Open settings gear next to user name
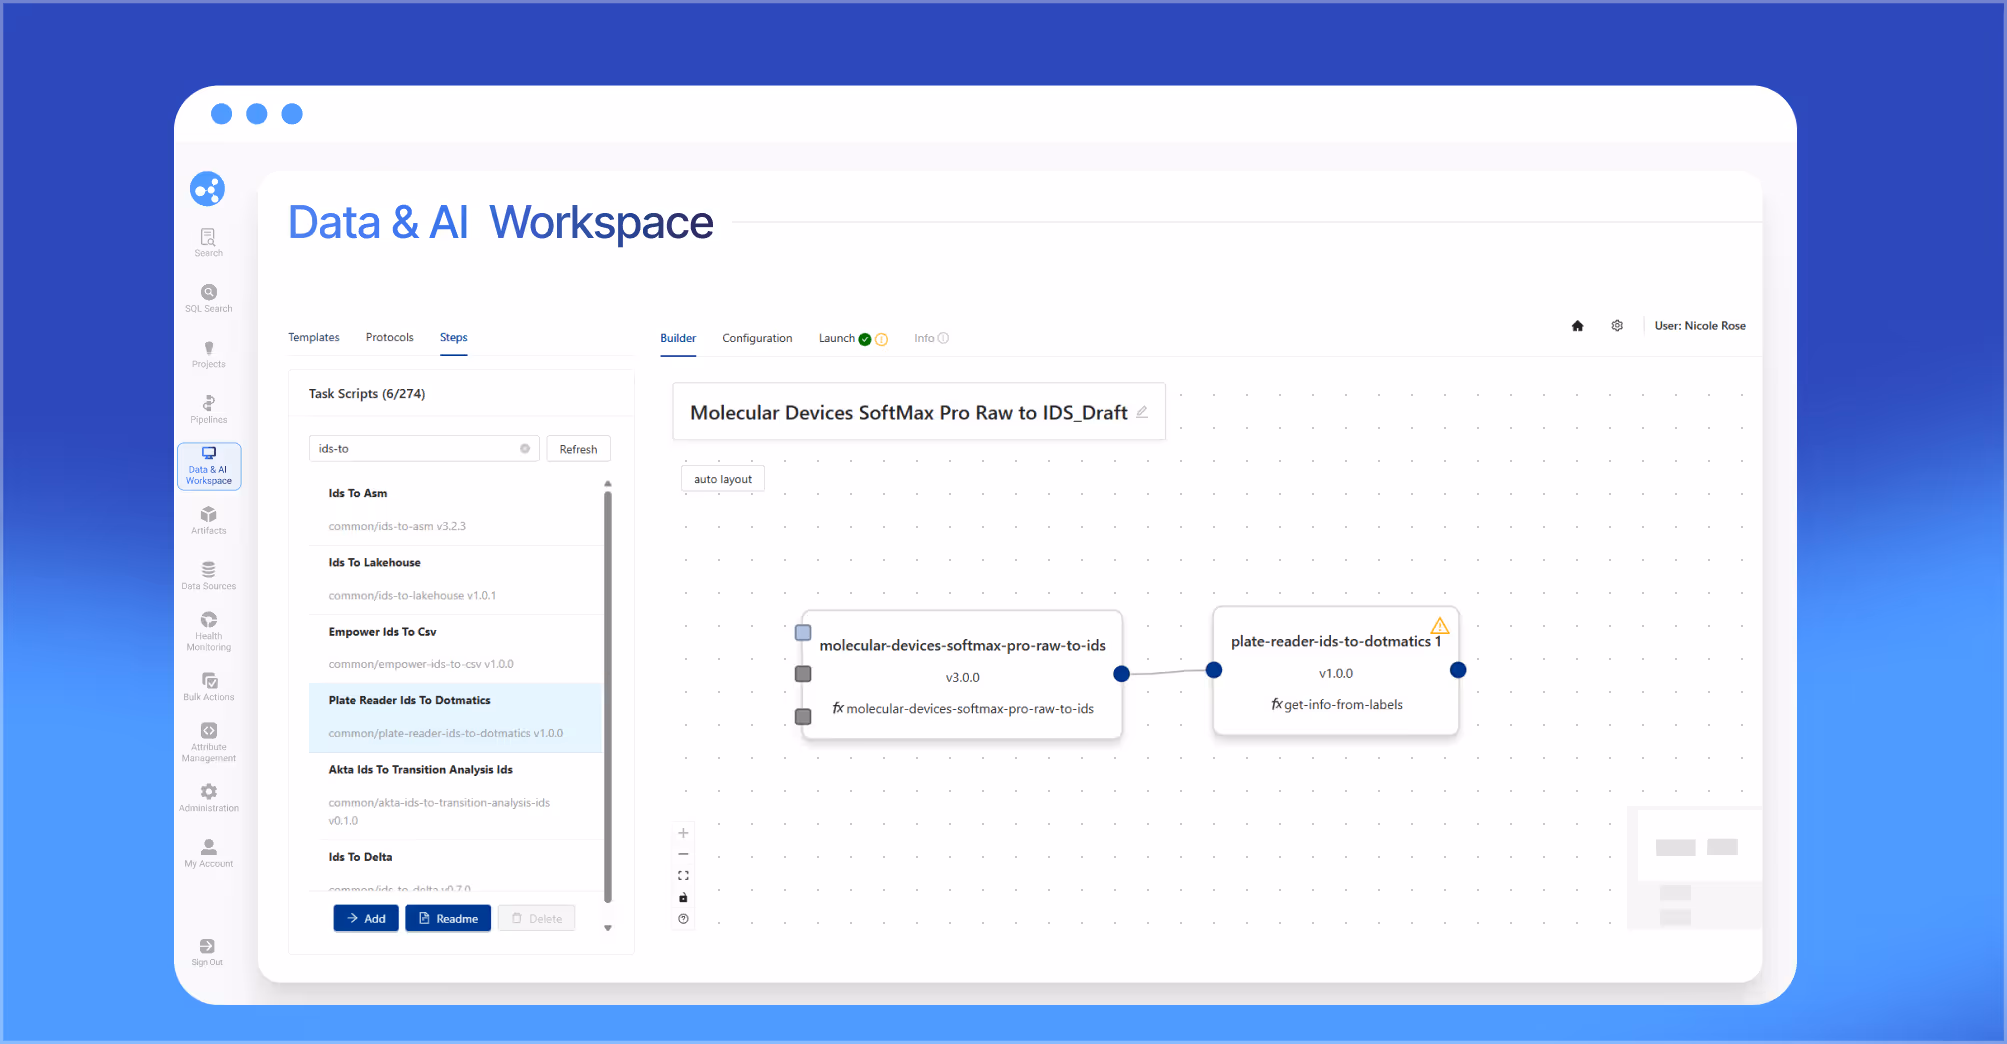Image resolution: width=2007 pixels, height=1044 pixels. point(1617,326)
